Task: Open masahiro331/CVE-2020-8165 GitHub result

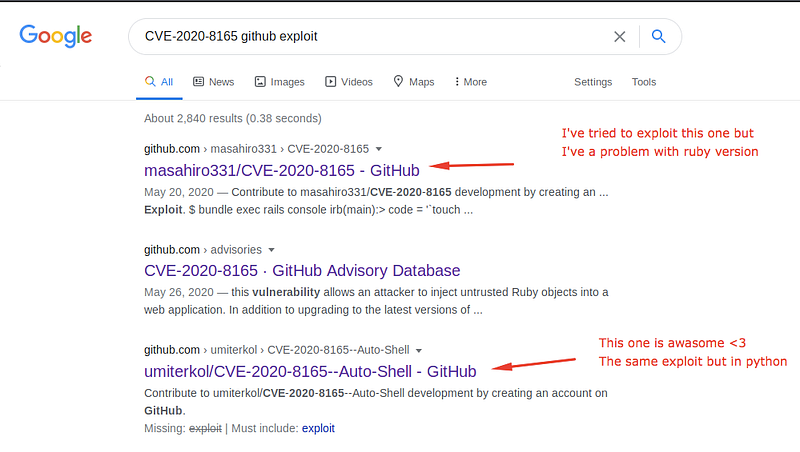Action: tap(282, 170)
